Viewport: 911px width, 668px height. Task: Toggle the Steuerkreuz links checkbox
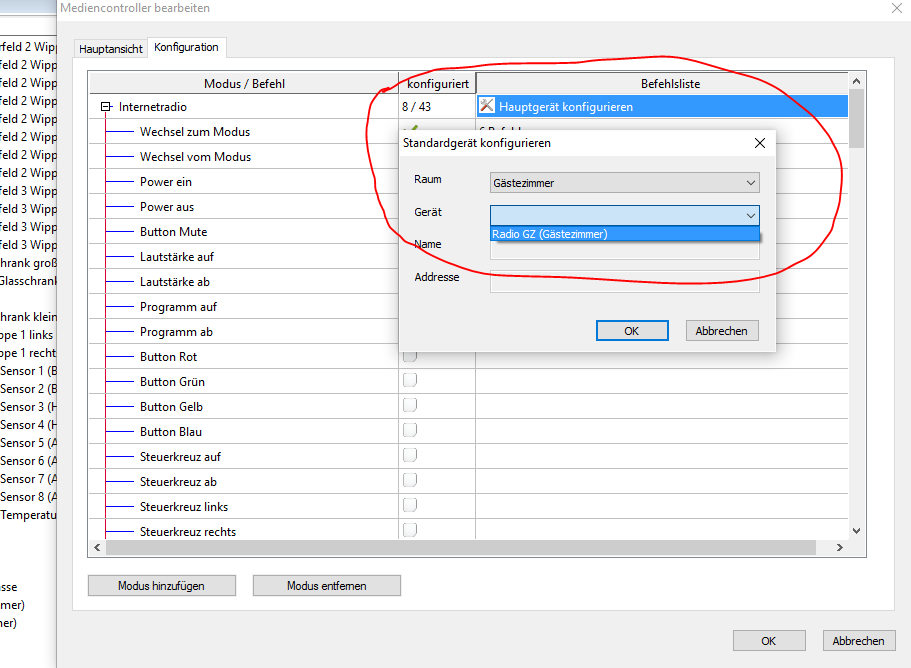[x=410, y=505]
